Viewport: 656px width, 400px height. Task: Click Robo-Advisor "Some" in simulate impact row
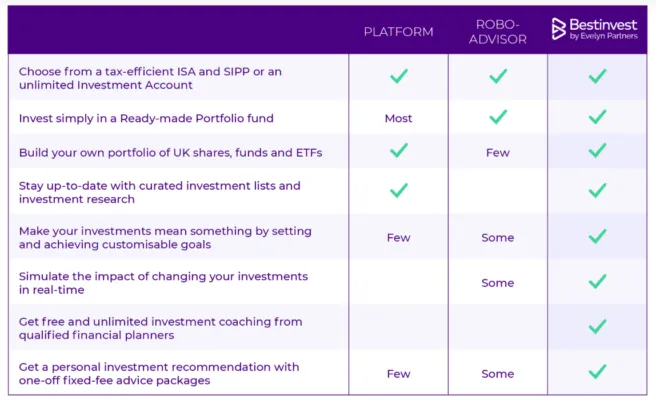[x=497, y=283]
